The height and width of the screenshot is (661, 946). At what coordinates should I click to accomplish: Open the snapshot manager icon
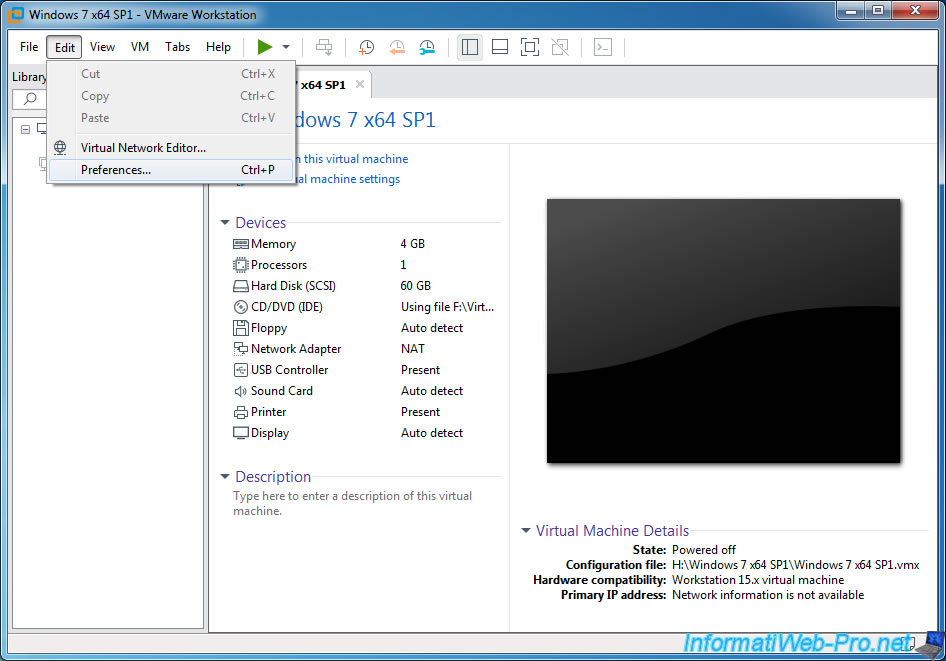click(427, 47)
